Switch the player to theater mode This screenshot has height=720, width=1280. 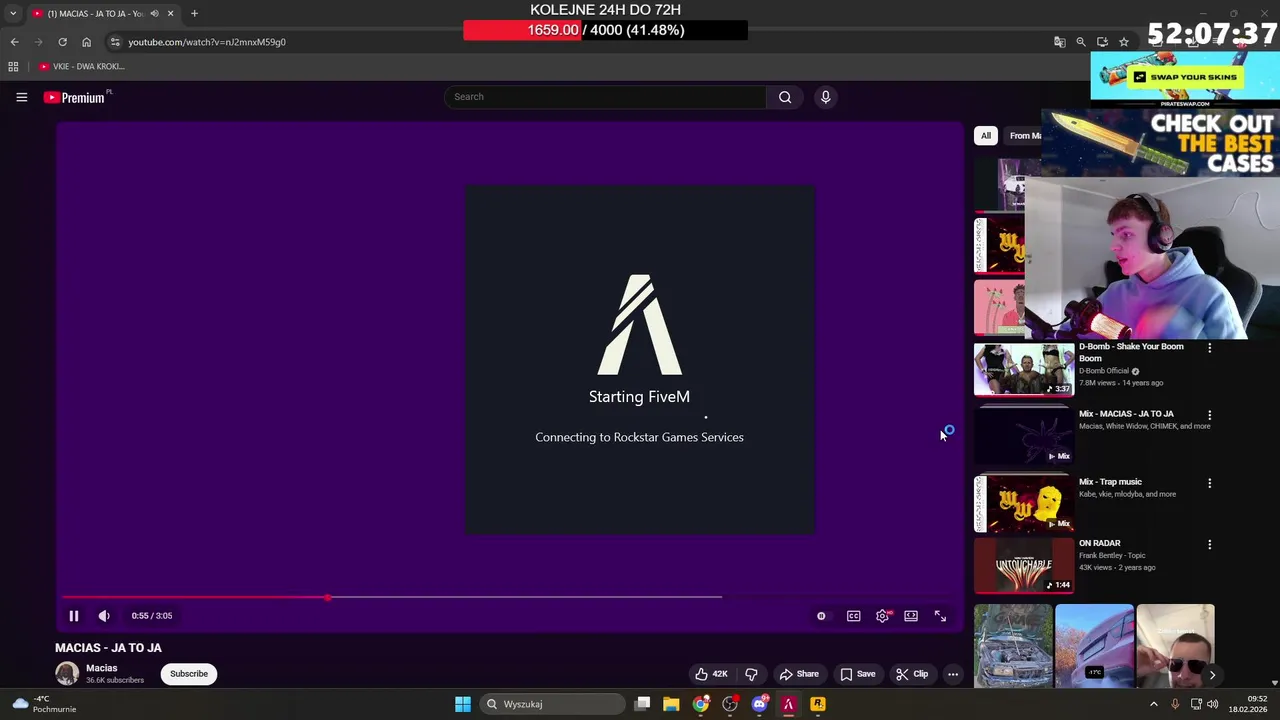click(x=911, y=616)
